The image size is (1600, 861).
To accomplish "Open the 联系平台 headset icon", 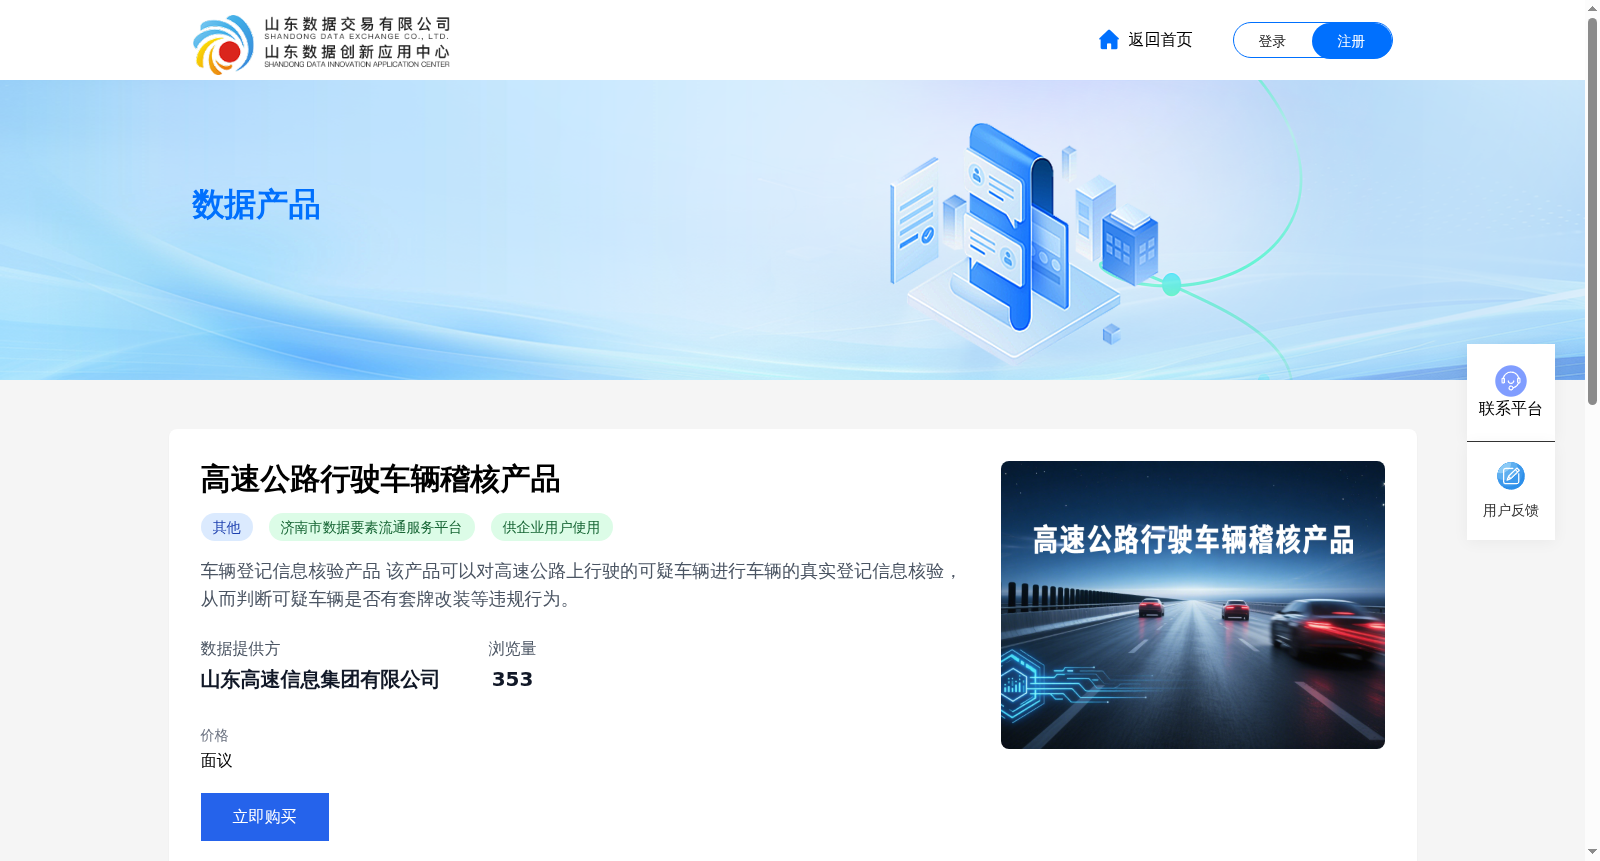I will click(x=1510, y=380).
